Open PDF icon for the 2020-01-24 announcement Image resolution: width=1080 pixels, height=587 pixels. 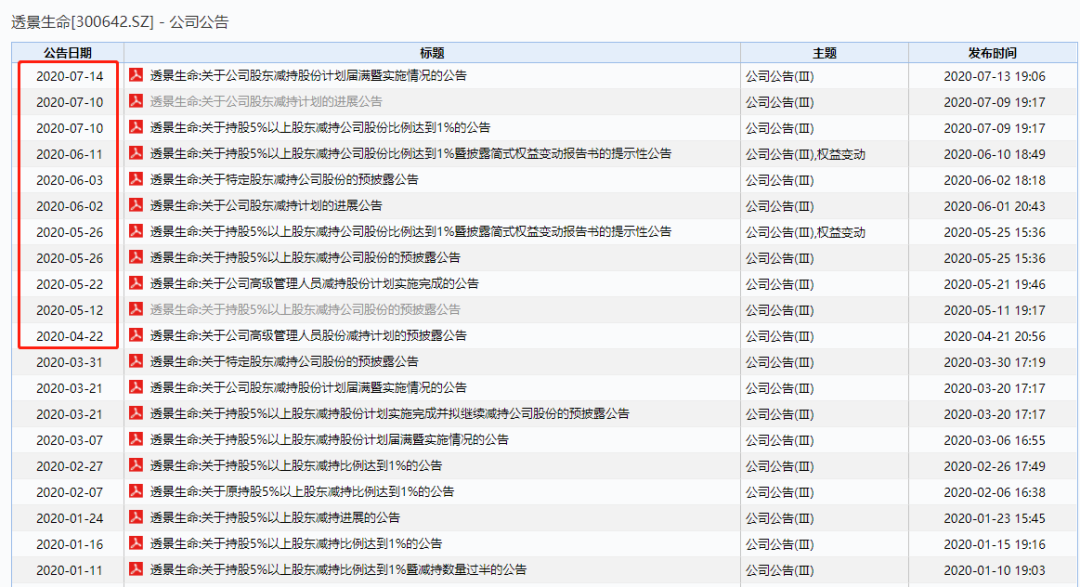[x=136, y=517]
